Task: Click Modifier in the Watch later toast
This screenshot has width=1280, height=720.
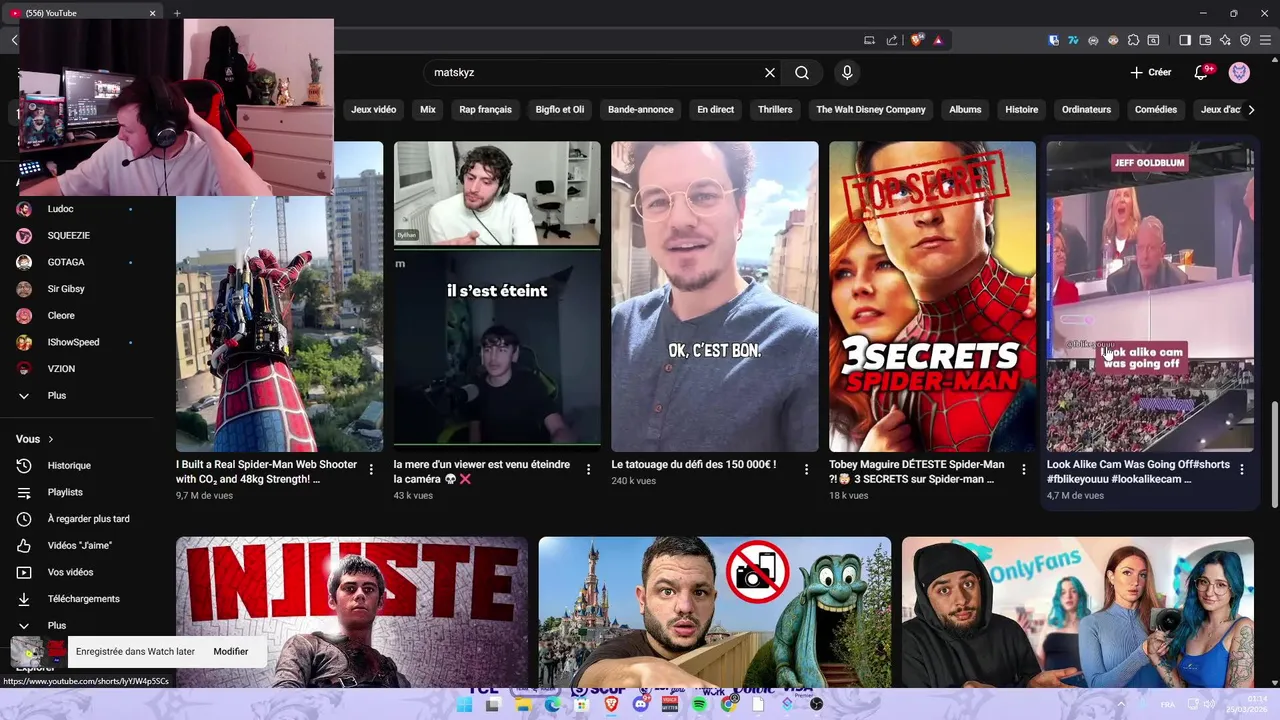Action: click(x=230, y=651)
